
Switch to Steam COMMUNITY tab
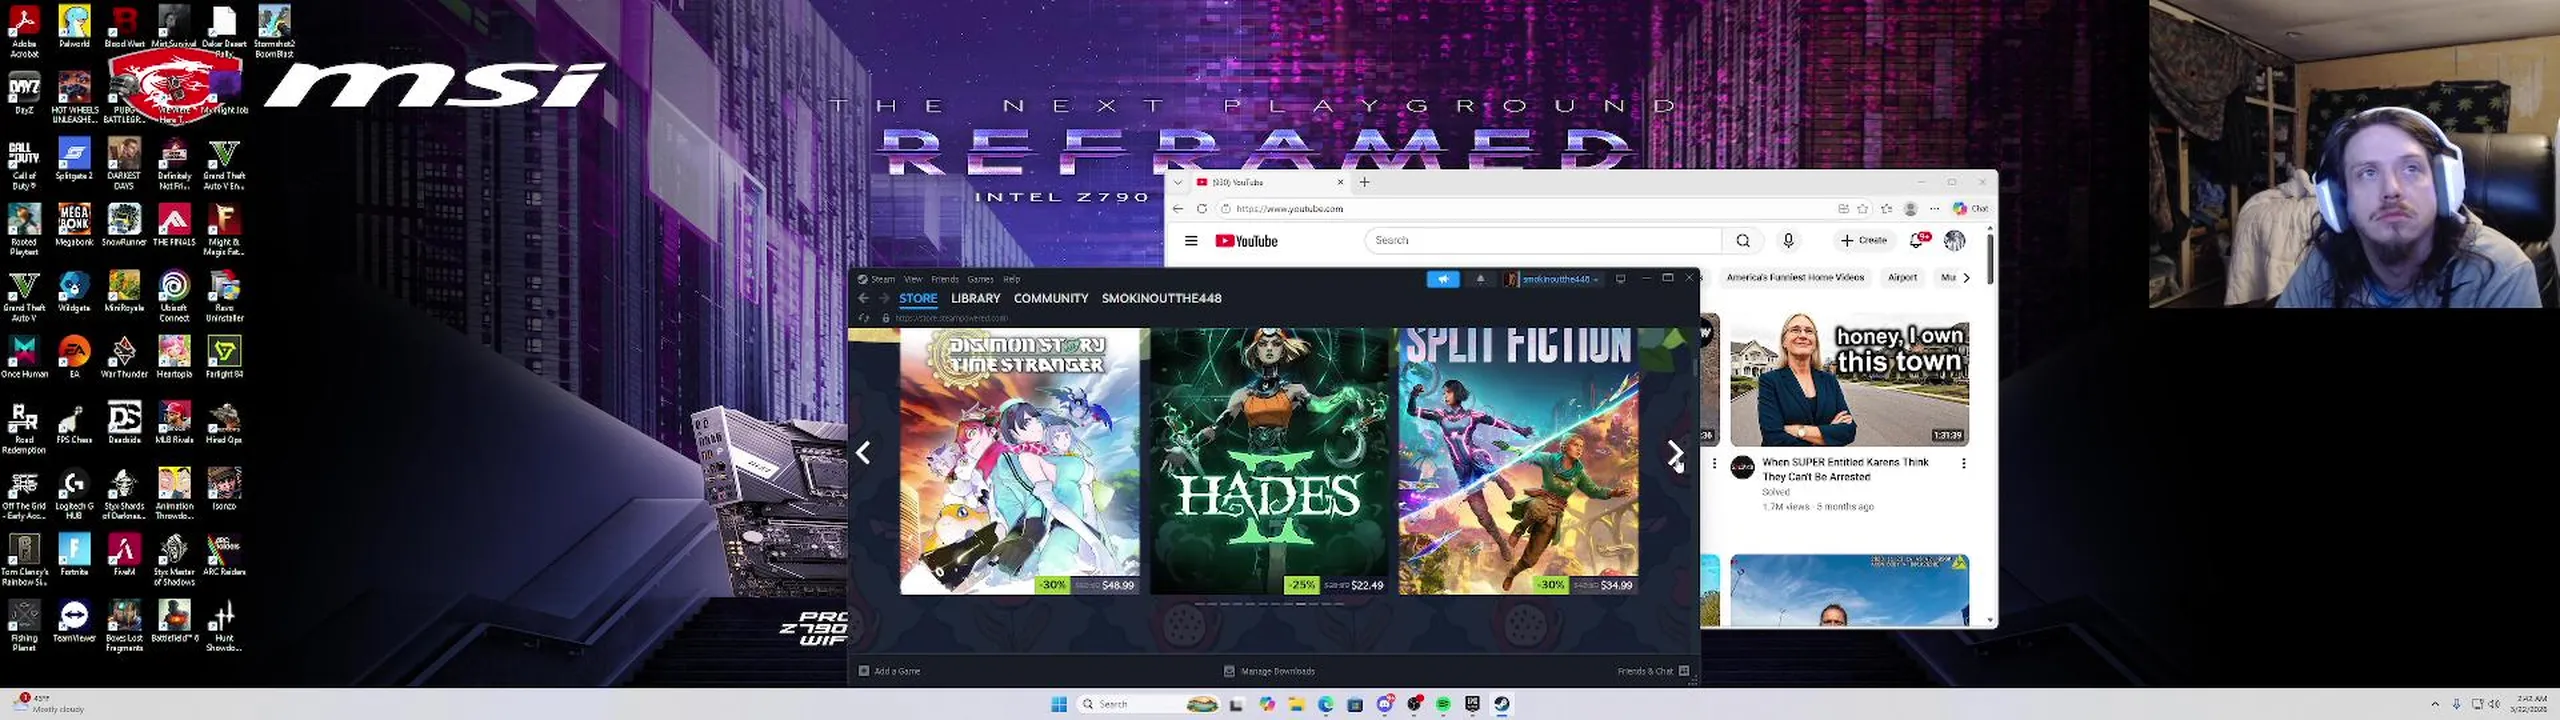1051,298
